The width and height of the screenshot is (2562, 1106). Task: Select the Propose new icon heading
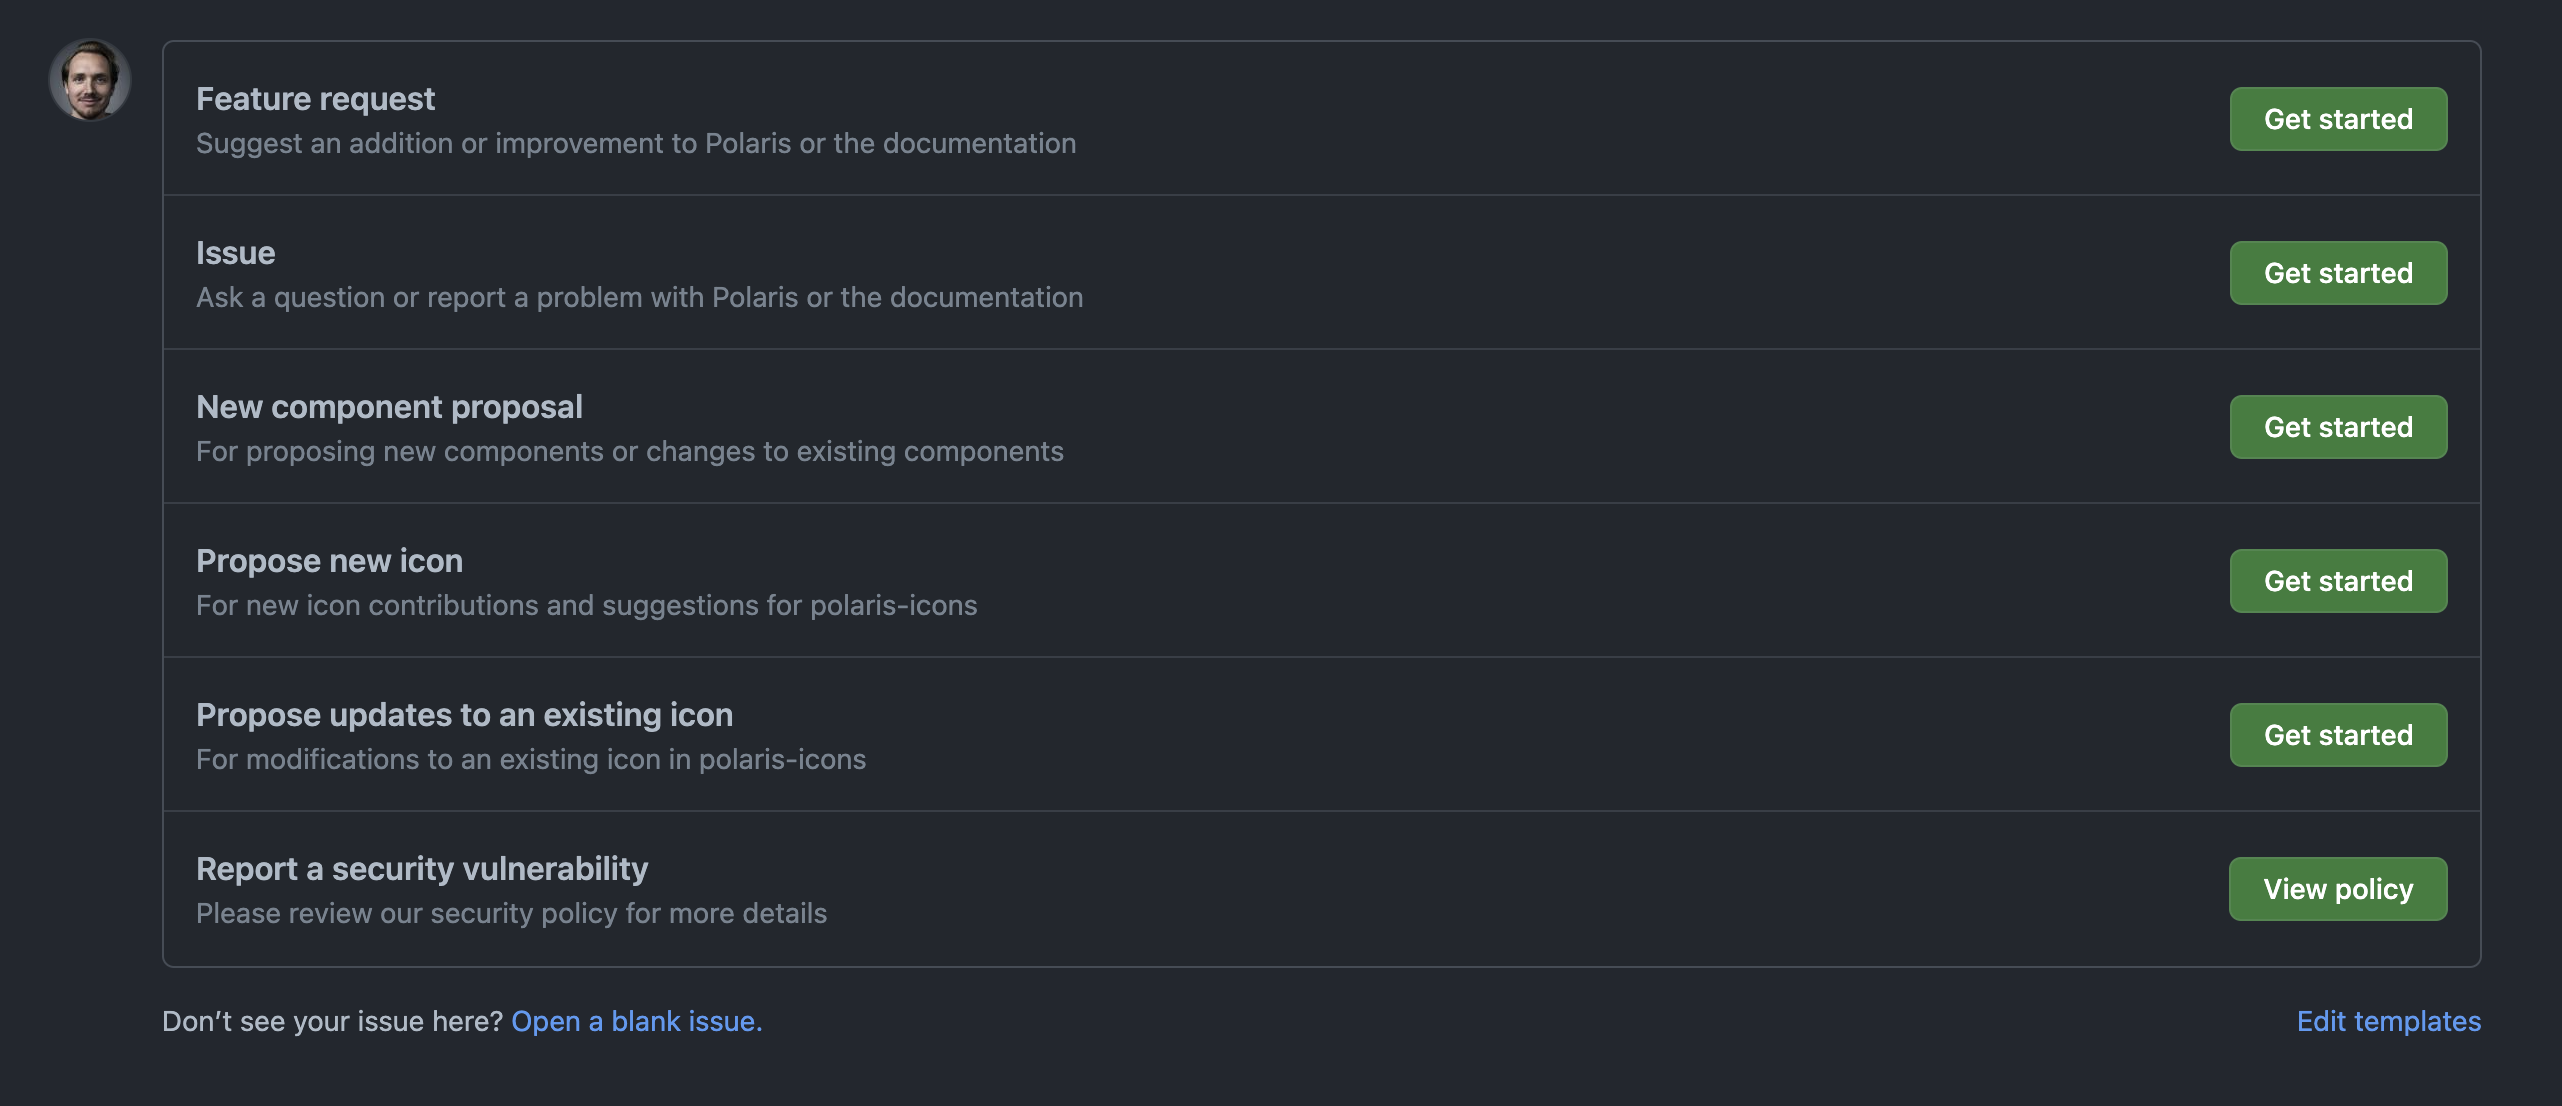pos(330,560)
